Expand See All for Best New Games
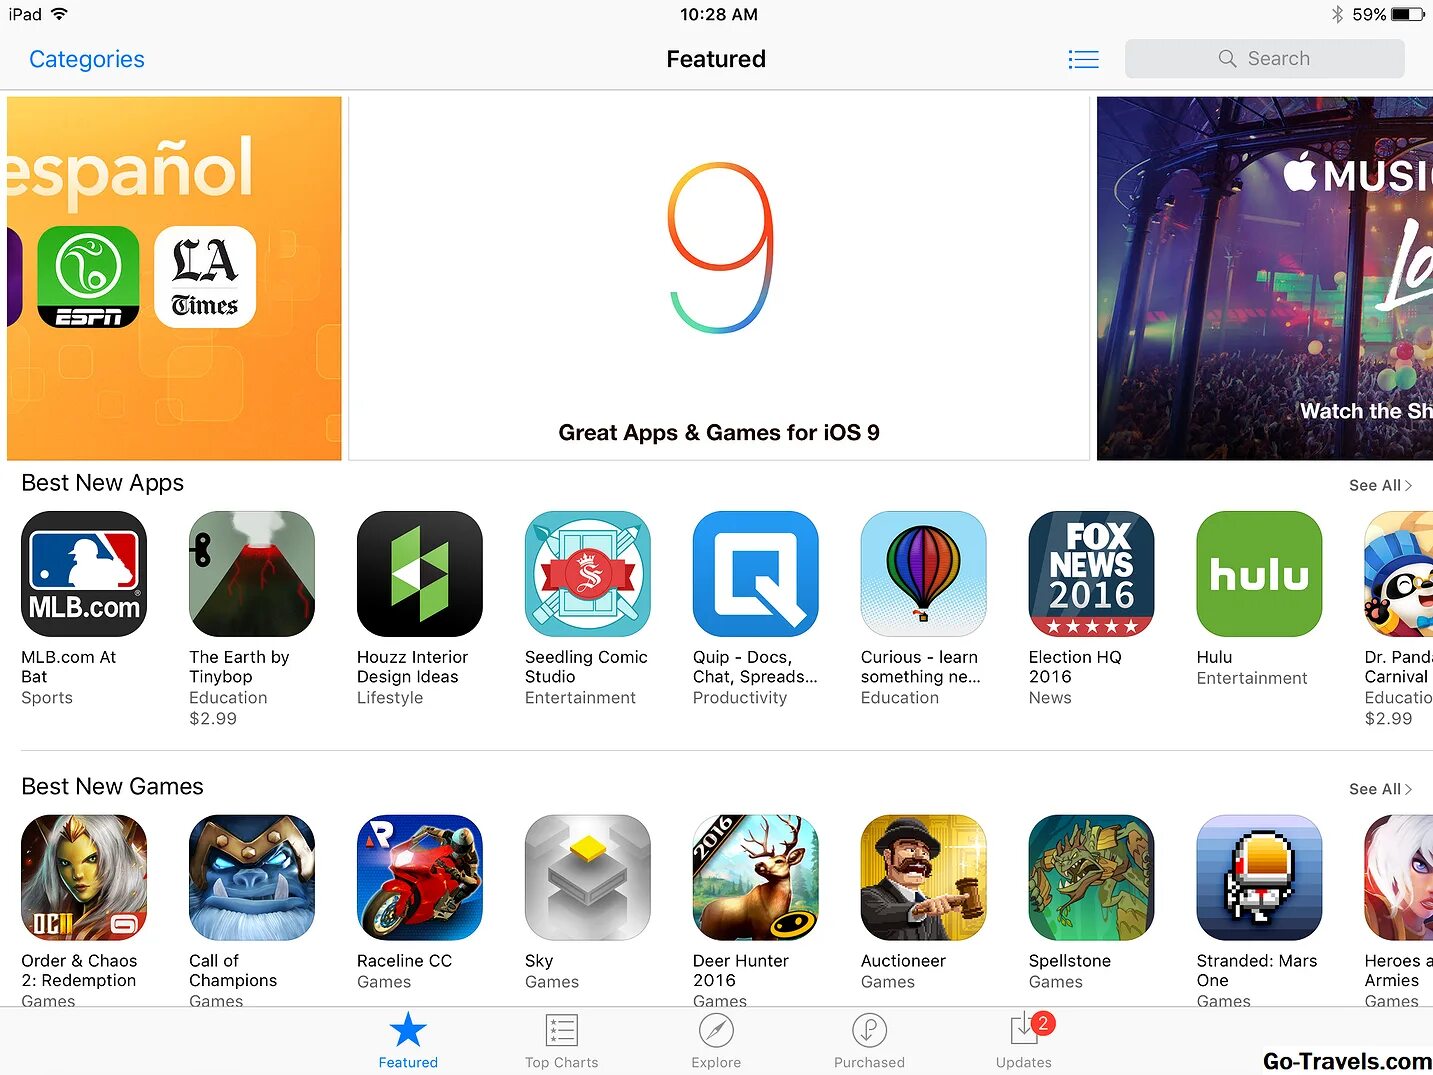 coord(1380,789)
